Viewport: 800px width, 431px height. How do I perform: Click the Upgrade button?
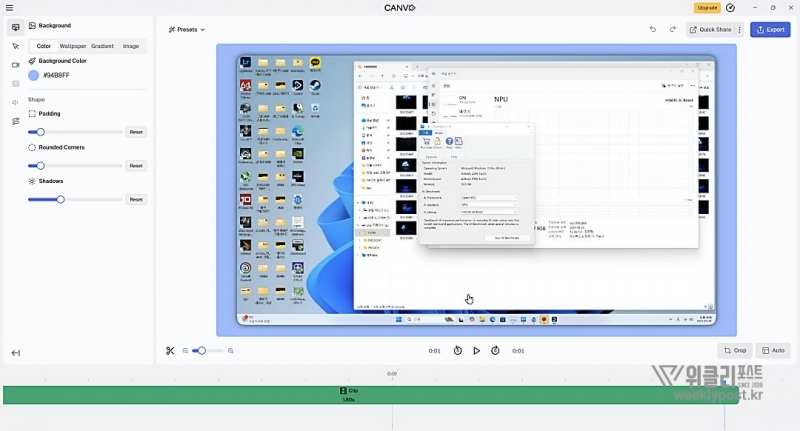[707, 8]
